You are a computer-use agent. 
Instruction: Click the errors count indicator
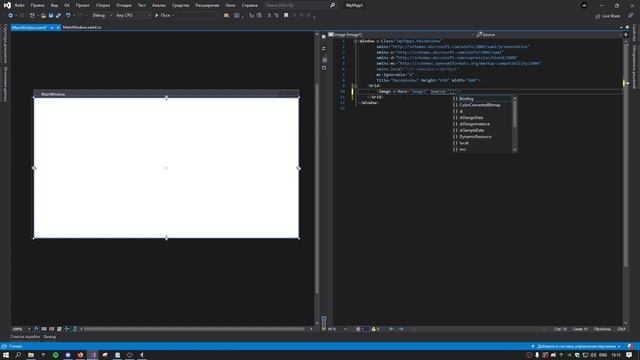point(361,329)
